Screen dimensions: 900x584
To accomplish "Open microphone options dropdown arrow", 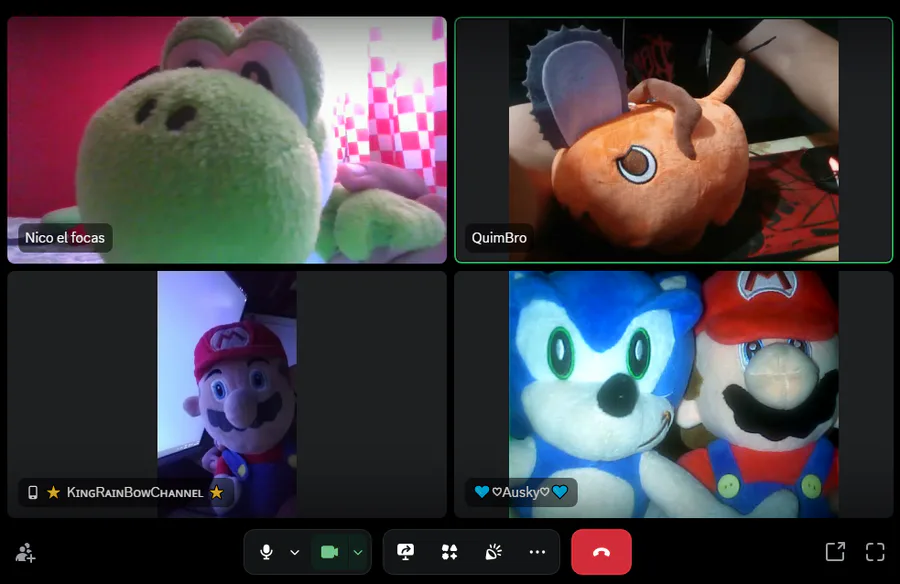I will tap(294, 552).
